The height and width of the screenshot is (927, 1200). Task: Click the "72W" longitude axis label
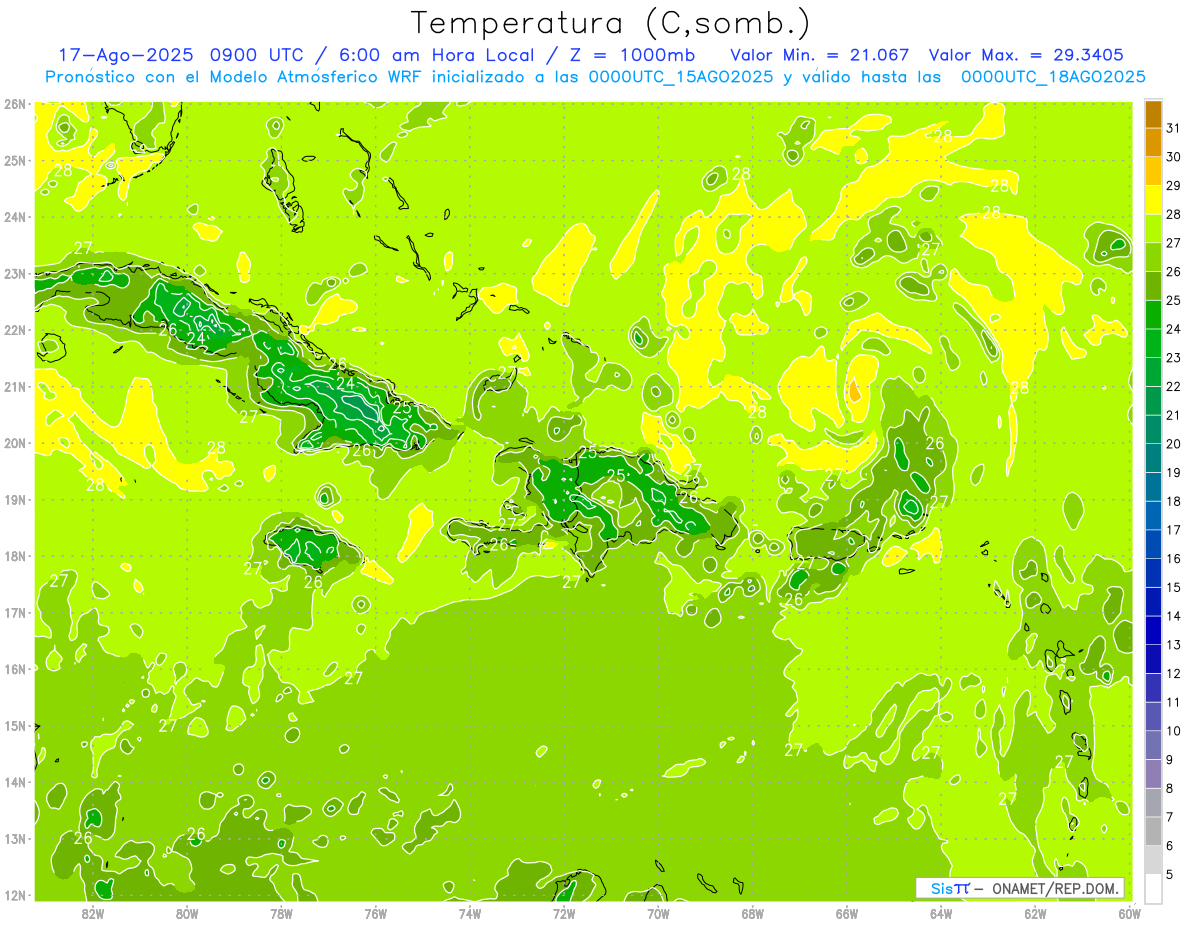[564, 913]
